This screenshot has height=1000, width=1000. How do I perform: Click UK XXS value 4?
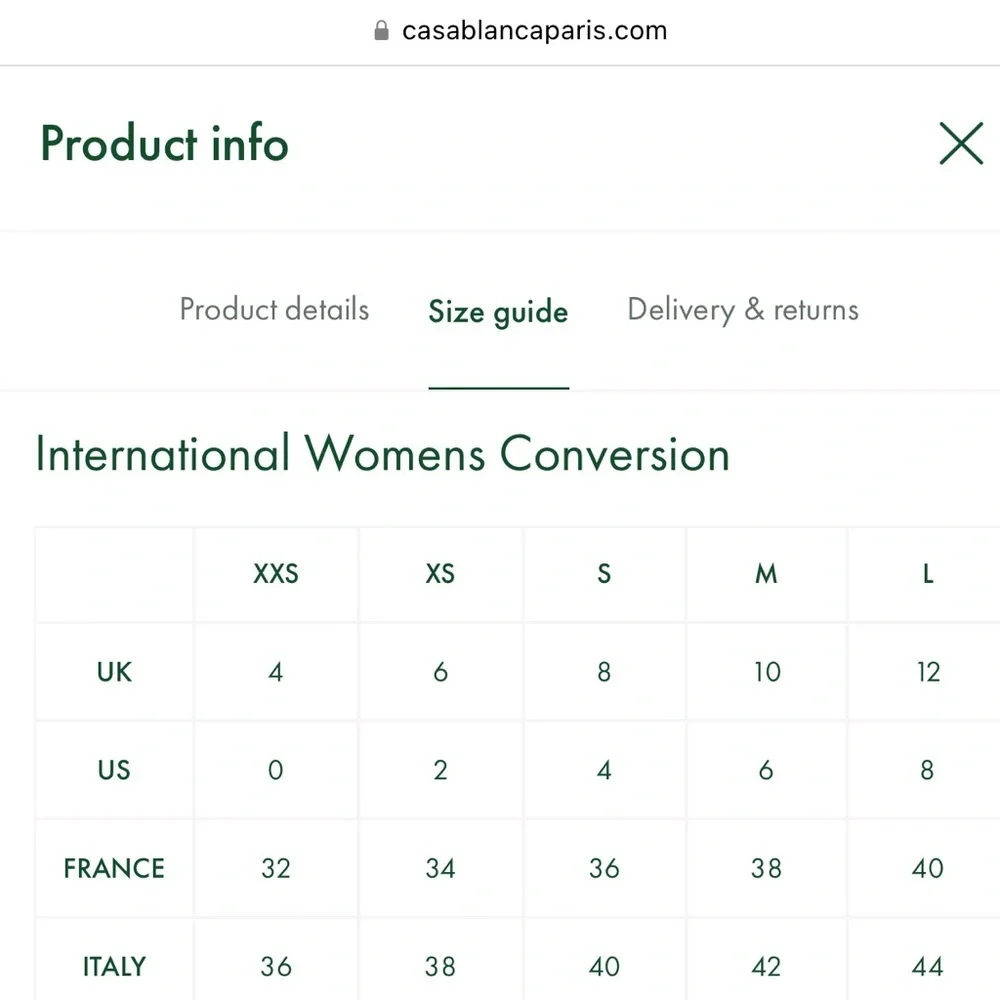point(276,672)
